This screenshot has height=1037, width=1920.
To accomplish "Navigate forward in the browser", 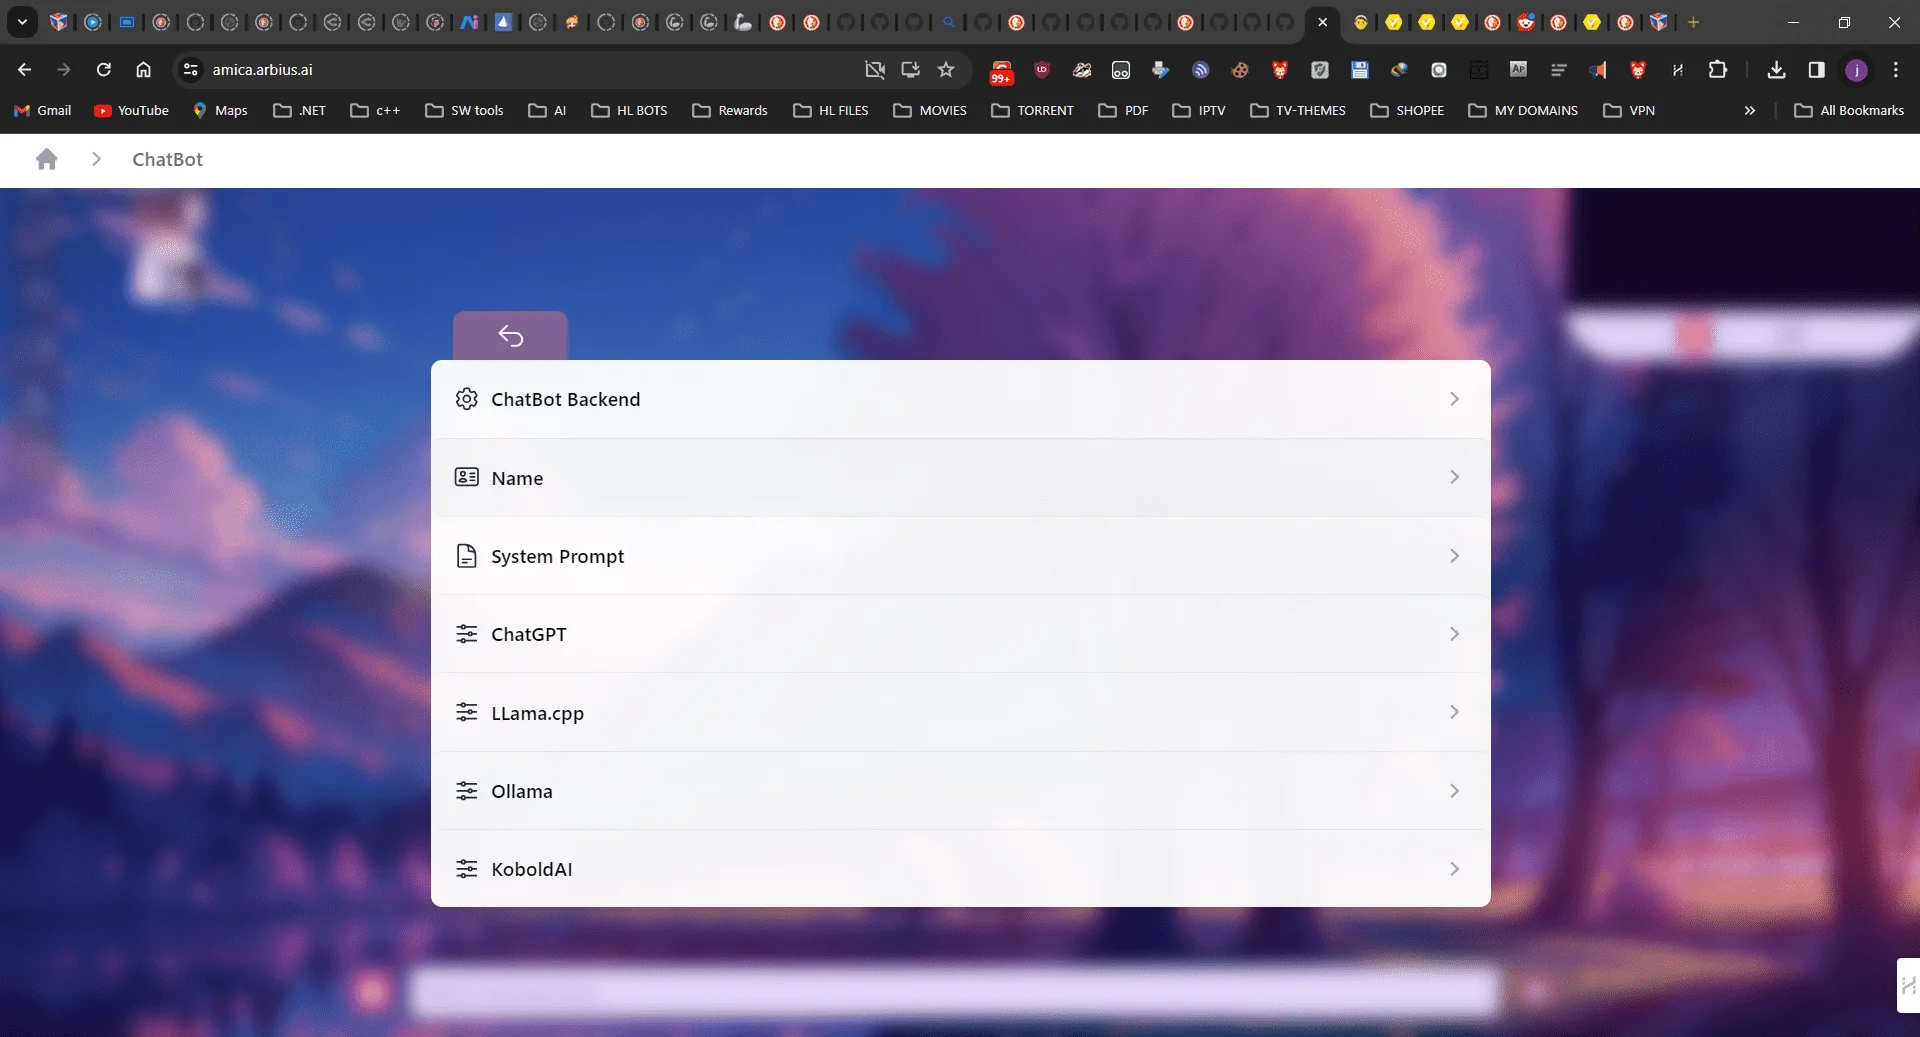I will pyautogui.click(x=64, y=69).
